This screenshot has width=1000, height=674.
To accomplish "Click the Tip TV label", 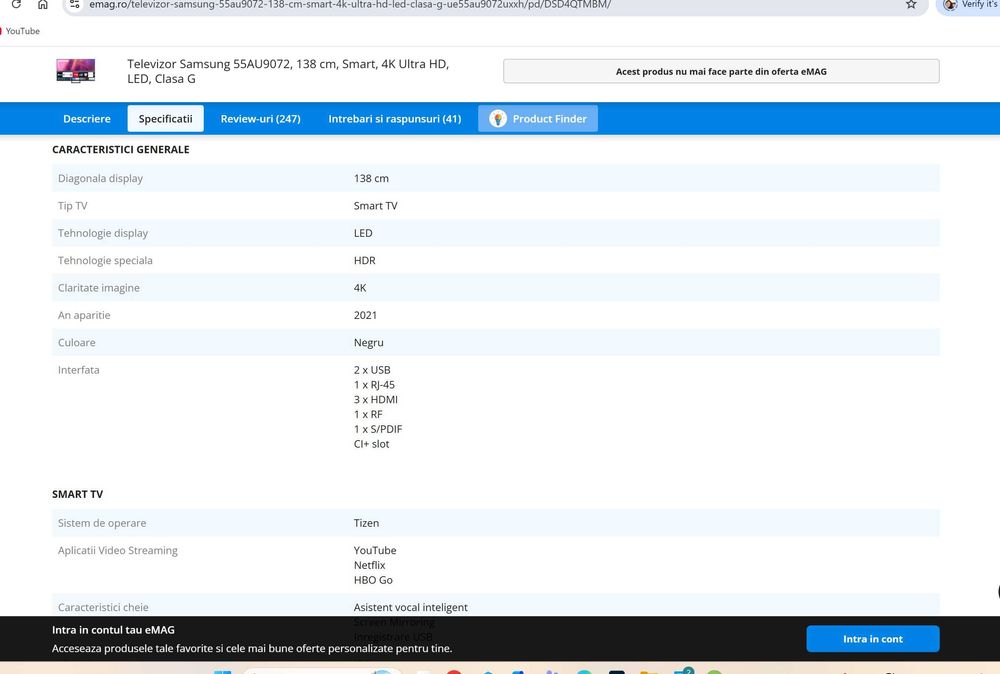I will pos(73,206).
